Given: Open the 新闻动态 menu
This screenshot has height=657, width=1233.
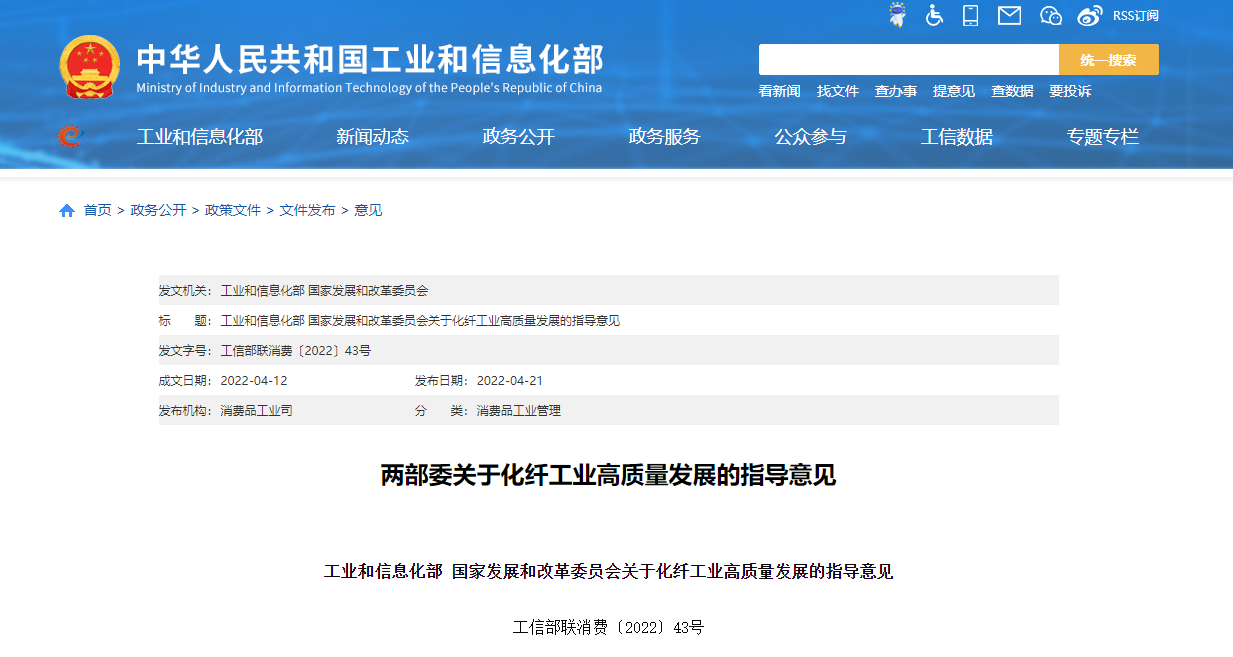Looking at the screenshot, I should [372, 137].
